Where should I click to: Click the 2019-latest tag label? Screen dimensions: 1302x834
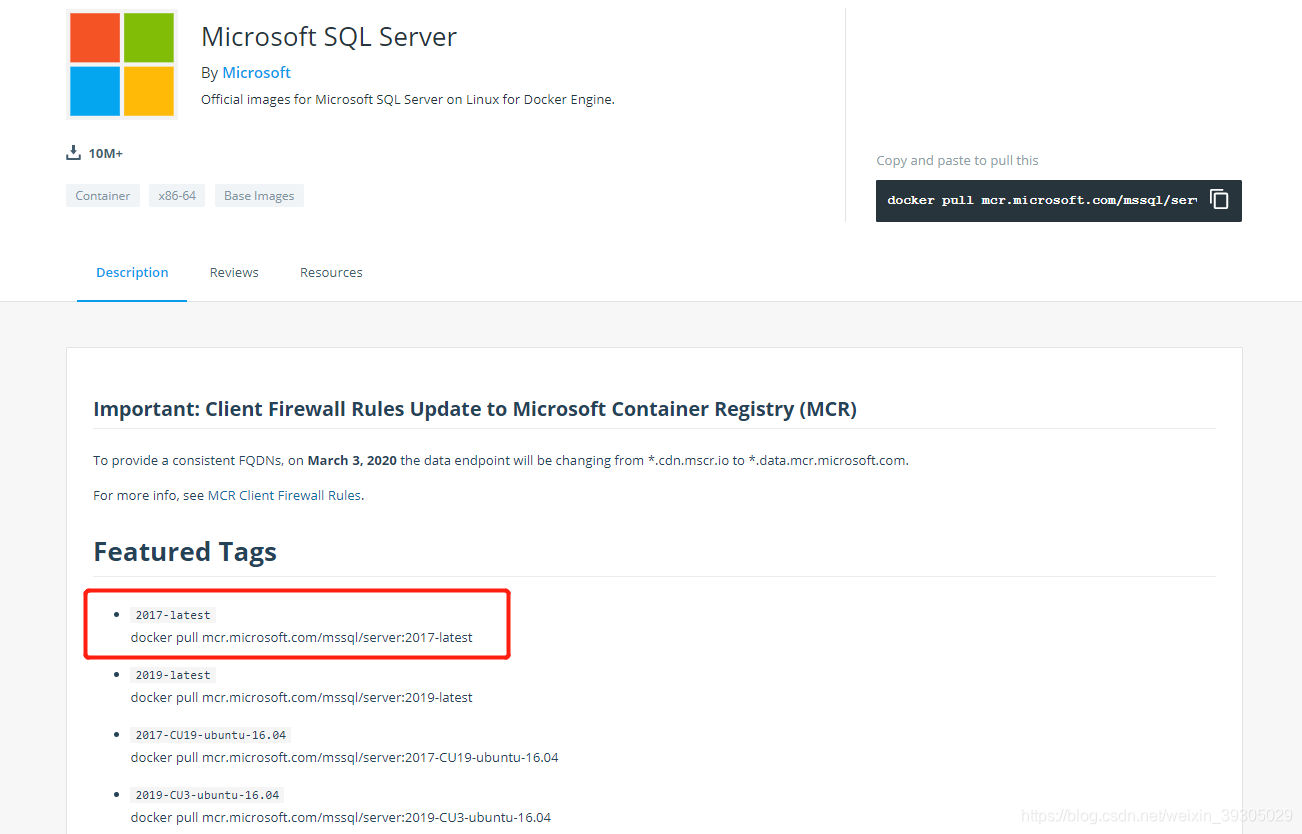(173, 675)
